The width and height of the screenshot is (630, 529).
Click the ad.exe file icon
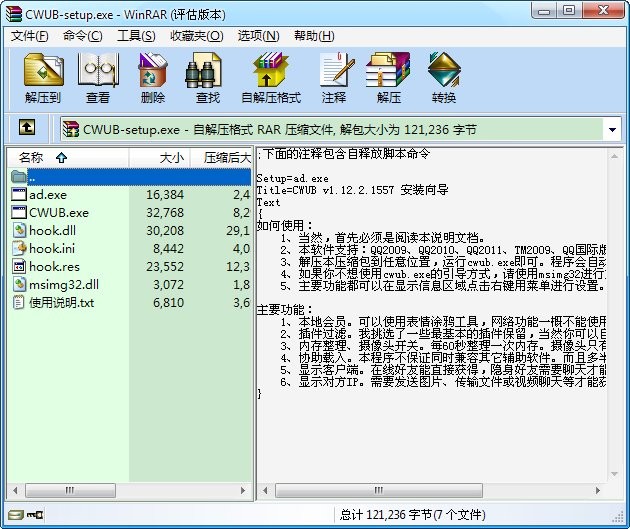point(19,194)
